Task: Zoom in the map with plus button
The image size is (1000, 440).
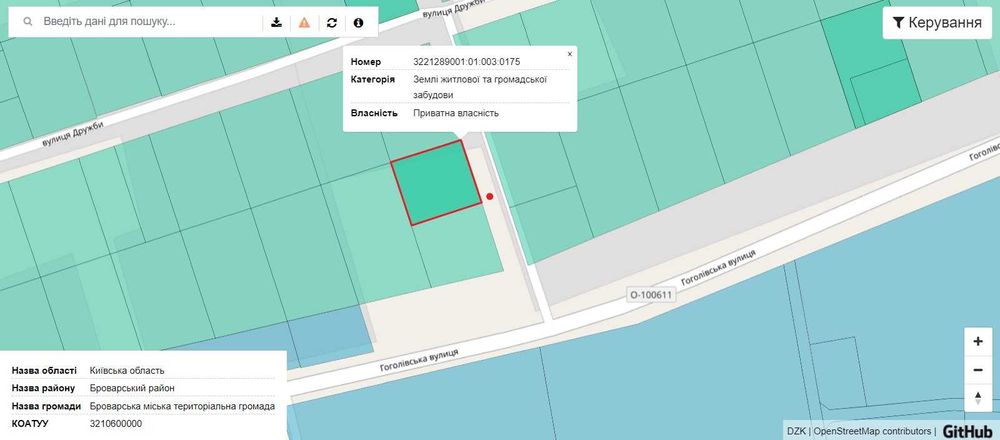Action: tap(978, 342)
